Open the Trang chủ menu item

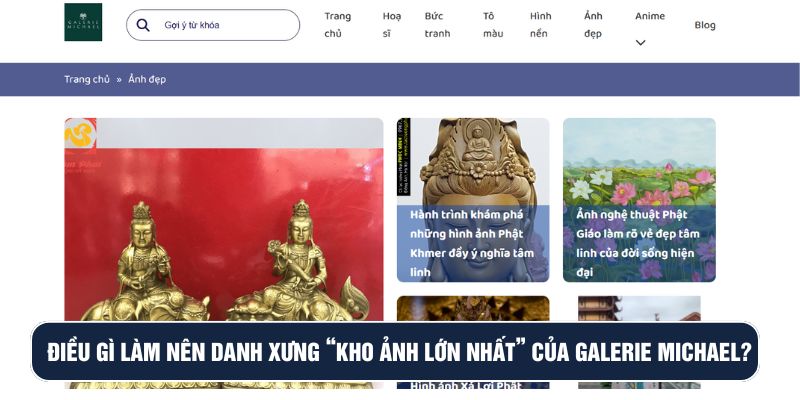[338, 25]
